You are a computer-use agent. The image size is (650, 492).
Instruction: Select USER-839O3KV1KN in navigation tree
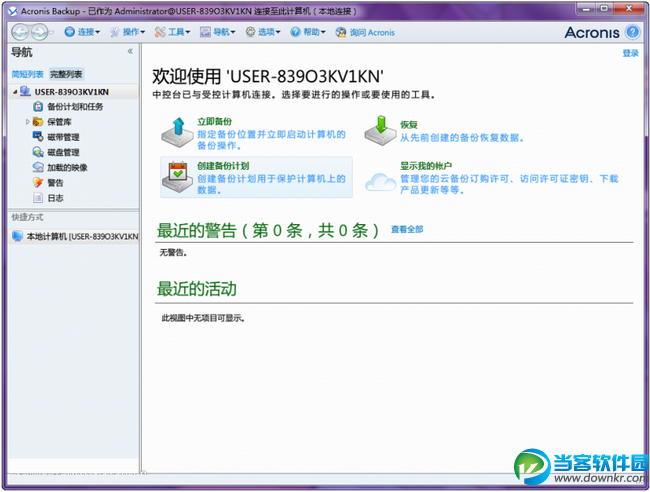72,92
